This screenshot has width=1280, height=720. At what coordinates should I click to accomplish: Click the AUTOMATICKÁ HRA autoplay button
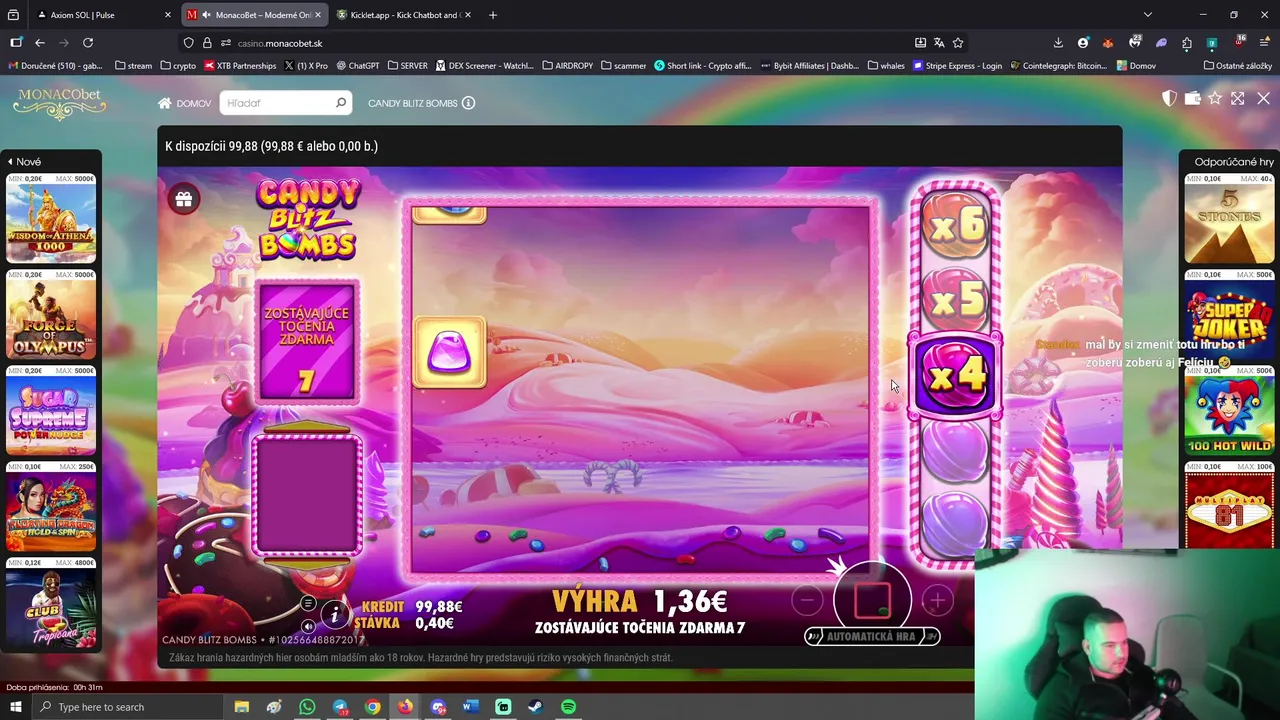[872, 636]
